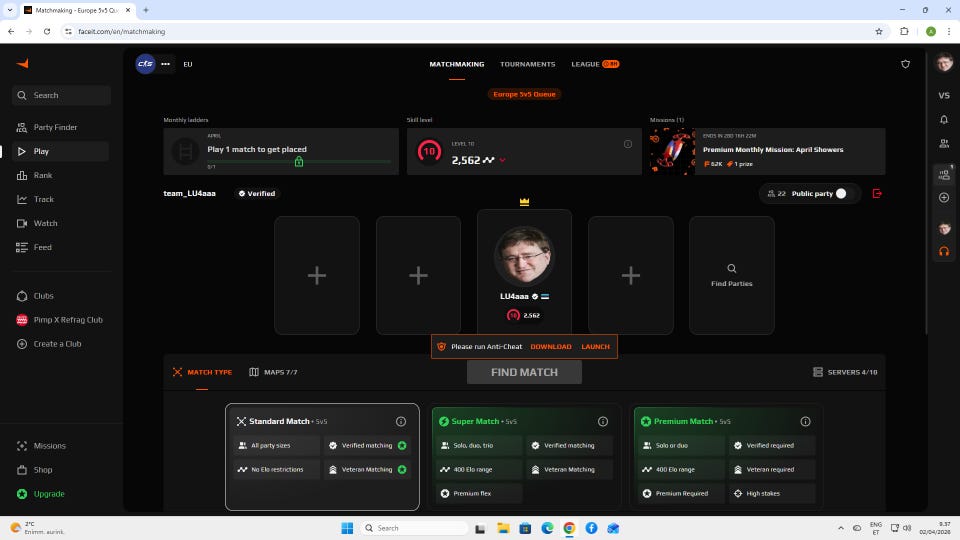Screen dimensions: 960x540
Task: Select the MAPS 7/7 tab
Action: coord(273,372)
